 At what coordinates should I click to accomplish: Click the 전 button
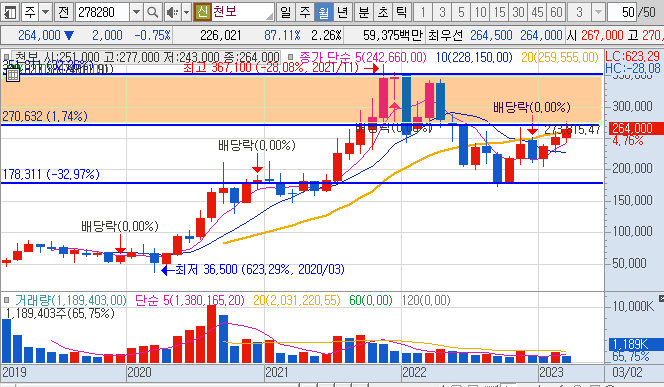[x=64, y=13]
